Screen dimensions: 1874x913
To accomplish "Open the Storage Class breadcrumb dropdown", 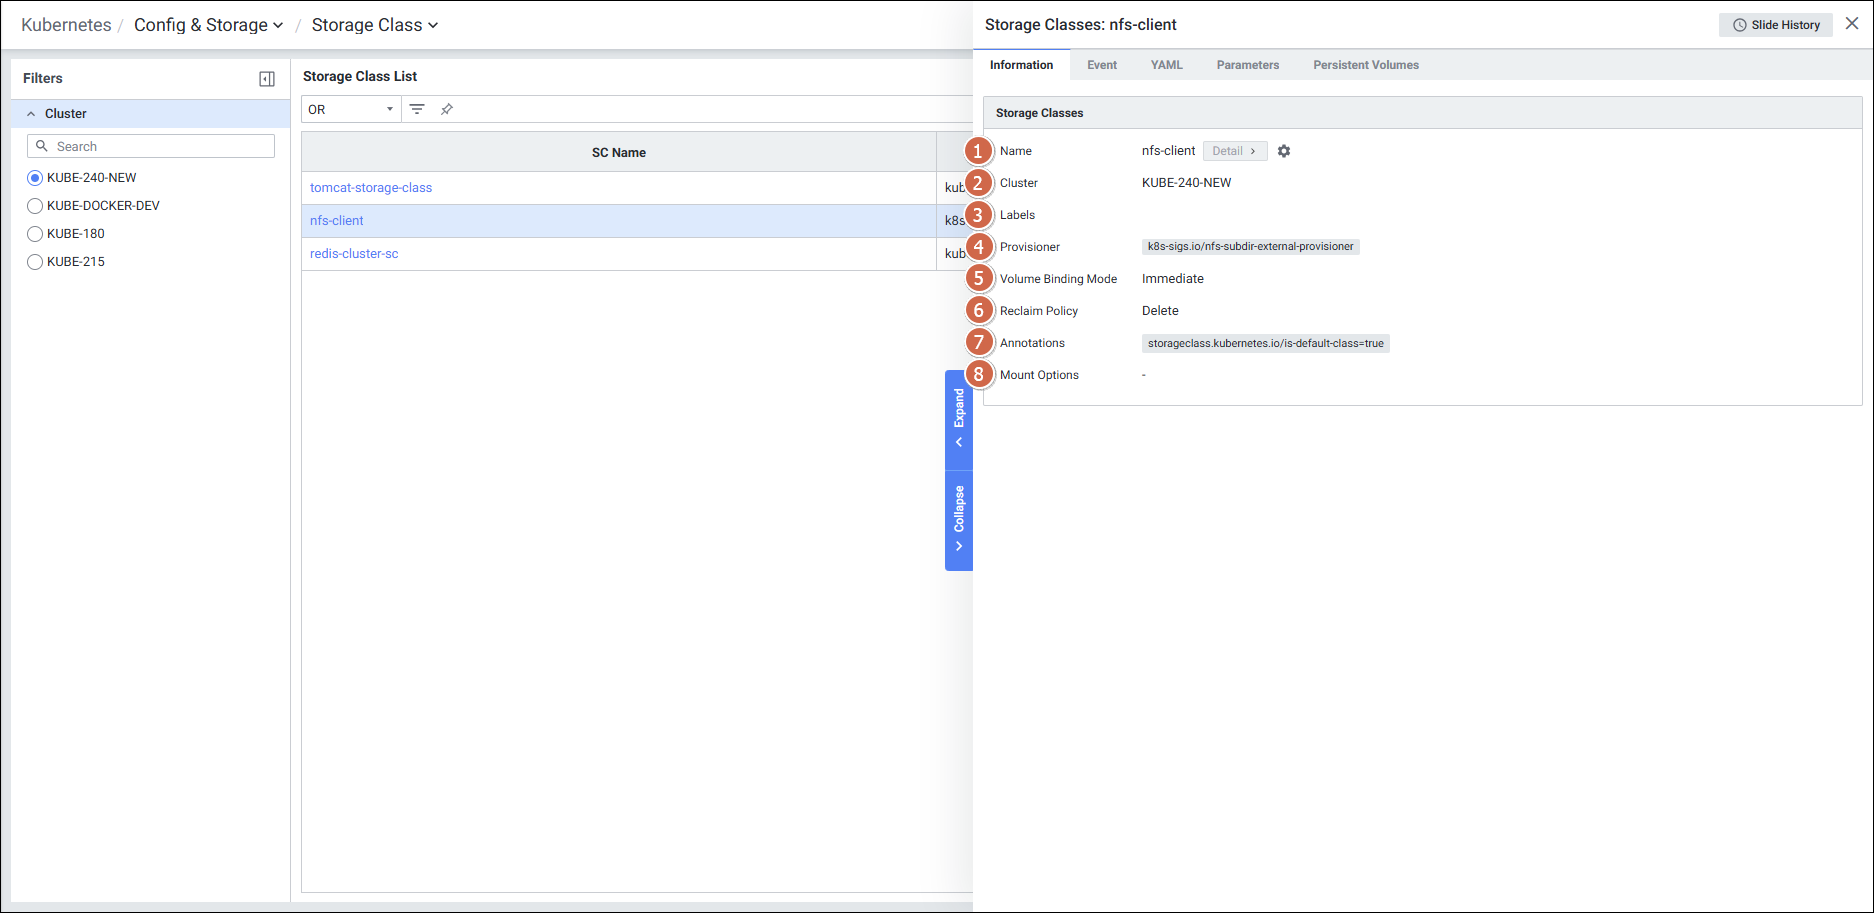I will [x=375, y=25].
